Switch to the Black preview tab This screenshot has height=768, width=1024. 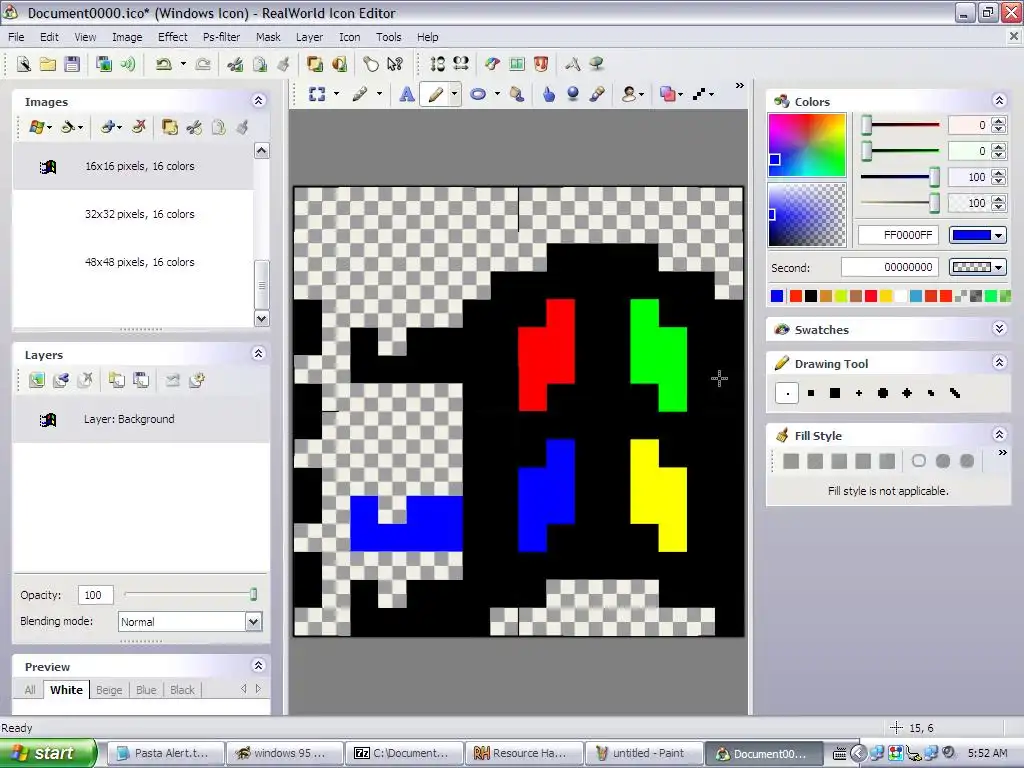pyautogui.click(x=182, y=690)
